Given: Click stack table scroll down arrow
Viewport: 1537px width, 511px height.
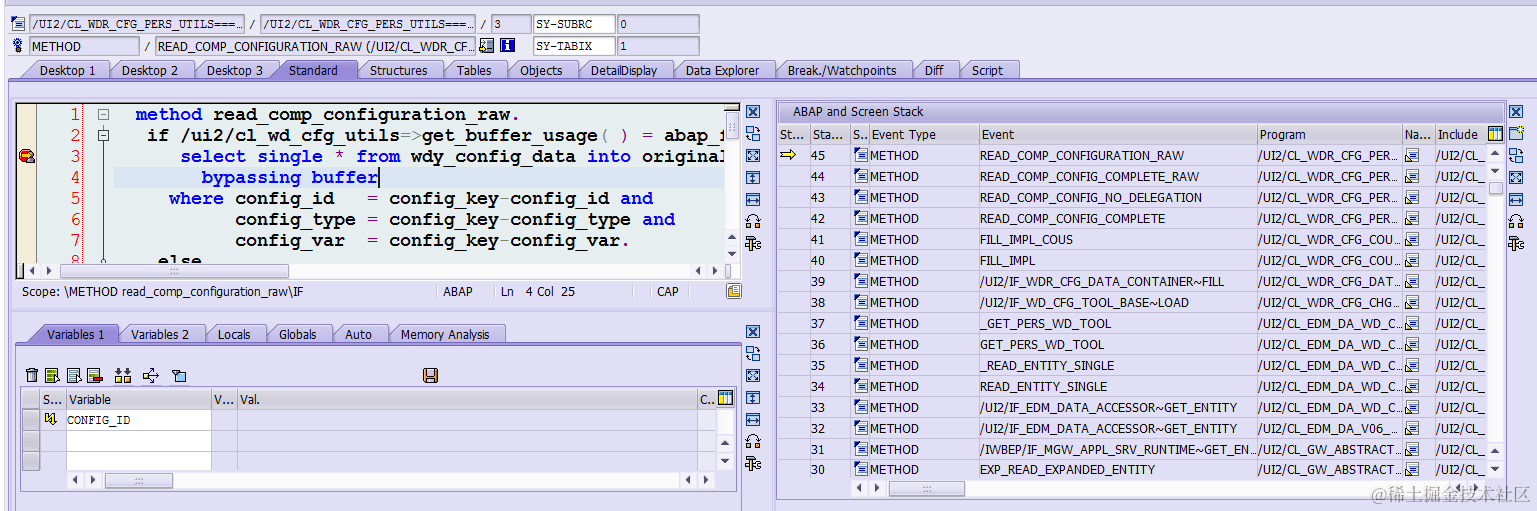Looking at the screenshot, I should 1495,469.
